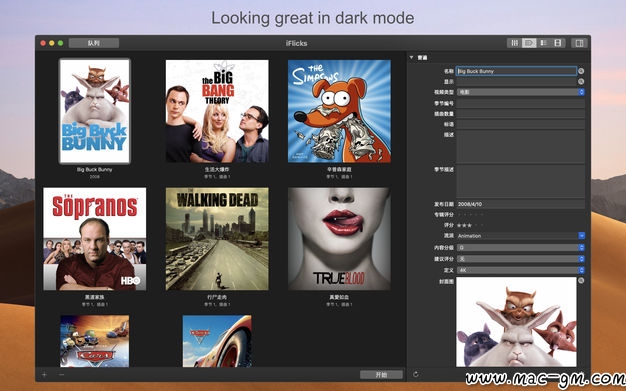
Task: Select The Sopranos poster
Action: (95, 239)
